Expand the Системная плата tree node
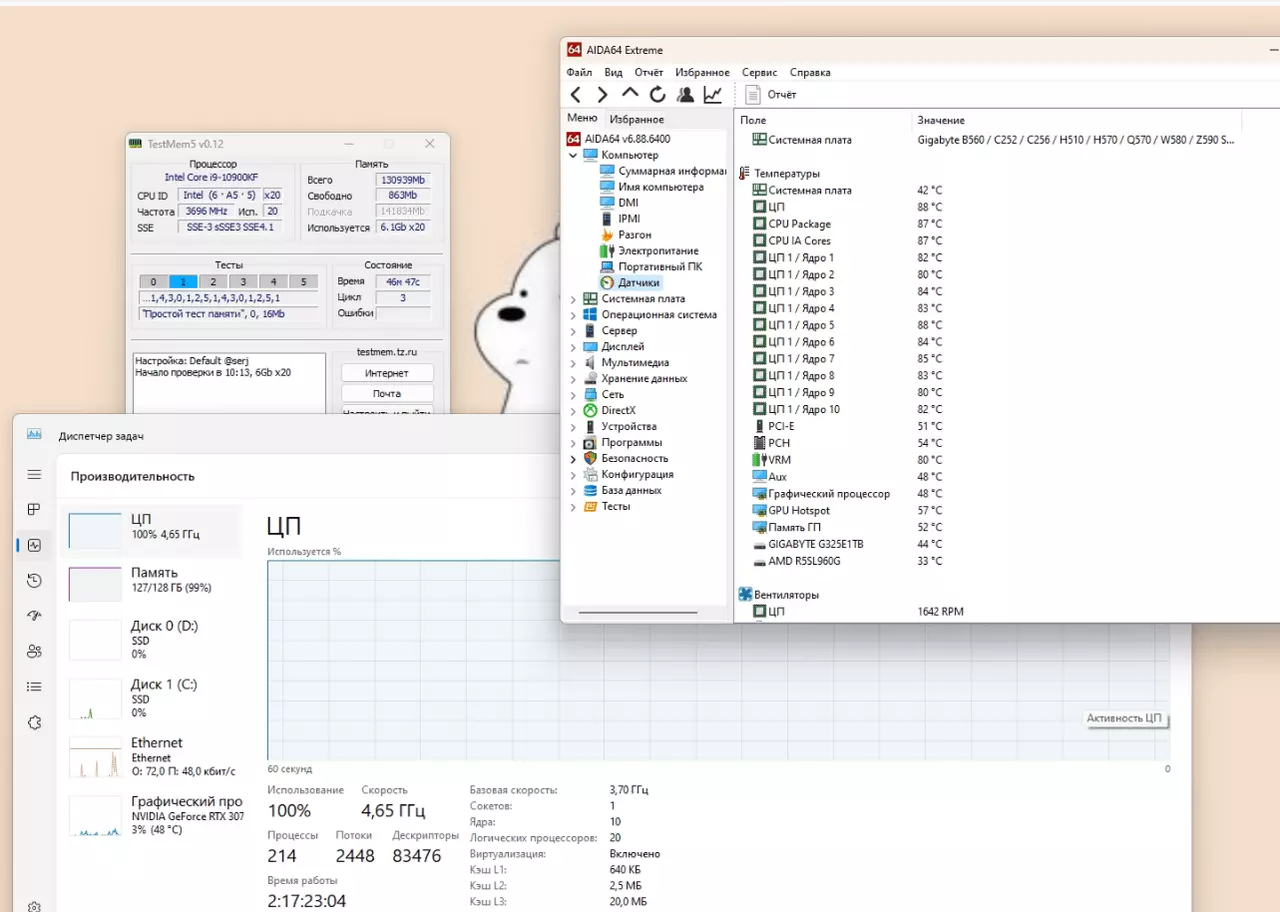Screen dimensions: 1280x912 click(x=573, y=299)
